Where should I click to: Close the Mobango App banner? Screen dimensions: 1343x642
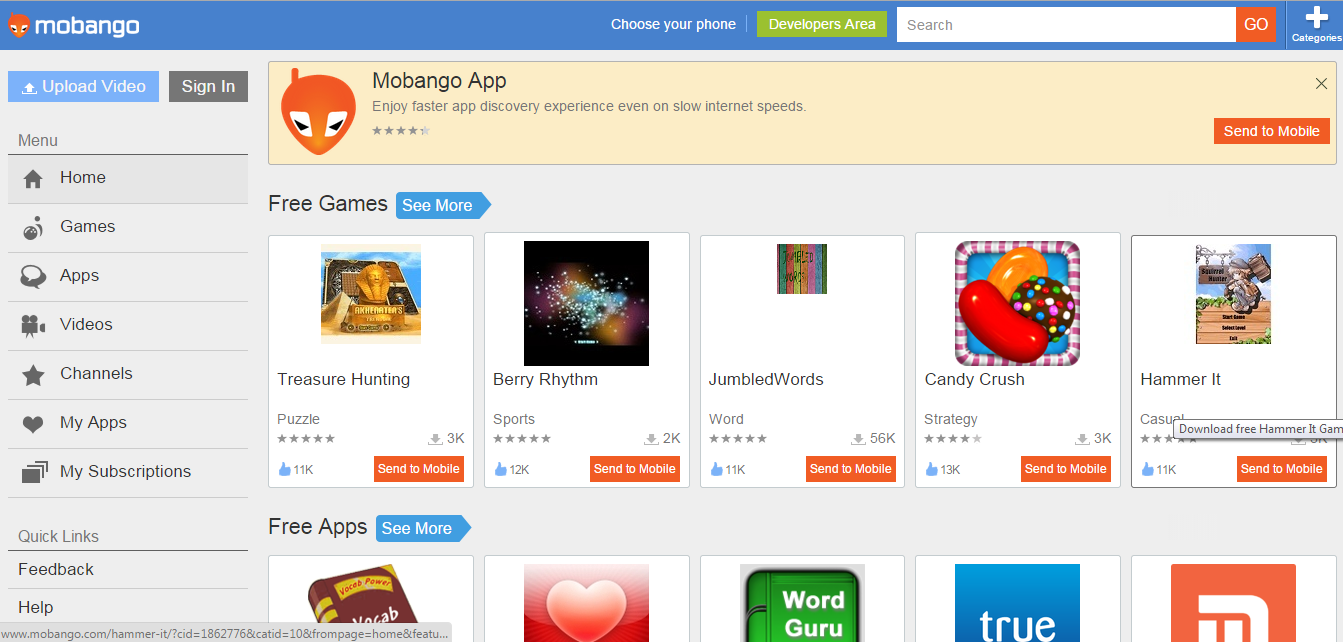(x=1321, y=84)
